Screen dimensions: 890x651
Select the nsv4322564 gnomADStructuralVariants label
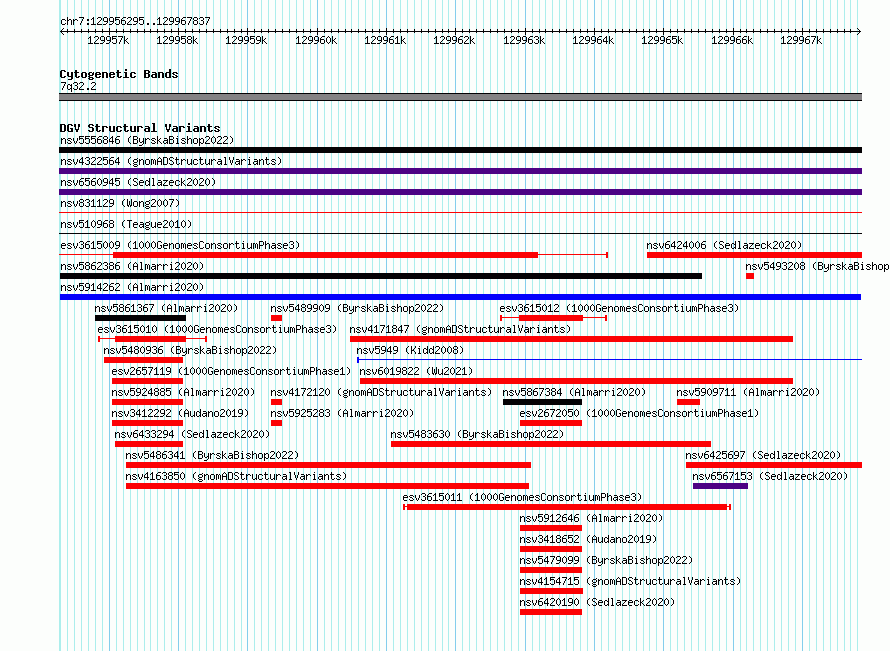point(171,161)
